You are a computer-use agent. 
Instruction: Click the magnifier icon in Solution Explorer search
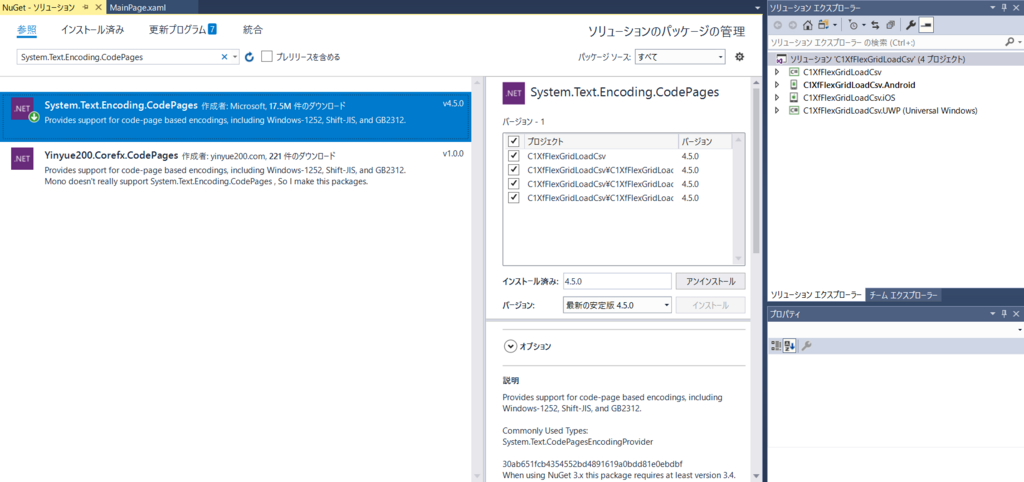pos(1009,42)
